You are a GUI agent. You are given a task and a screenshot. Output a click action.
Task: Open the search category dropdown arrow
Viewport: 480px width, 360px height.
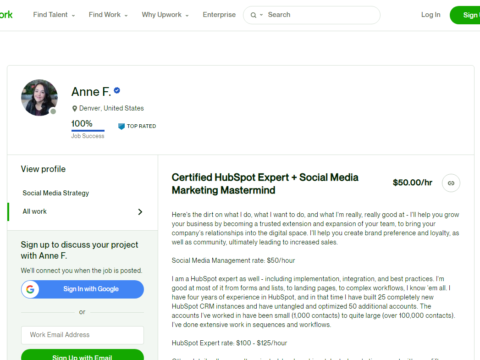[261, 15]
